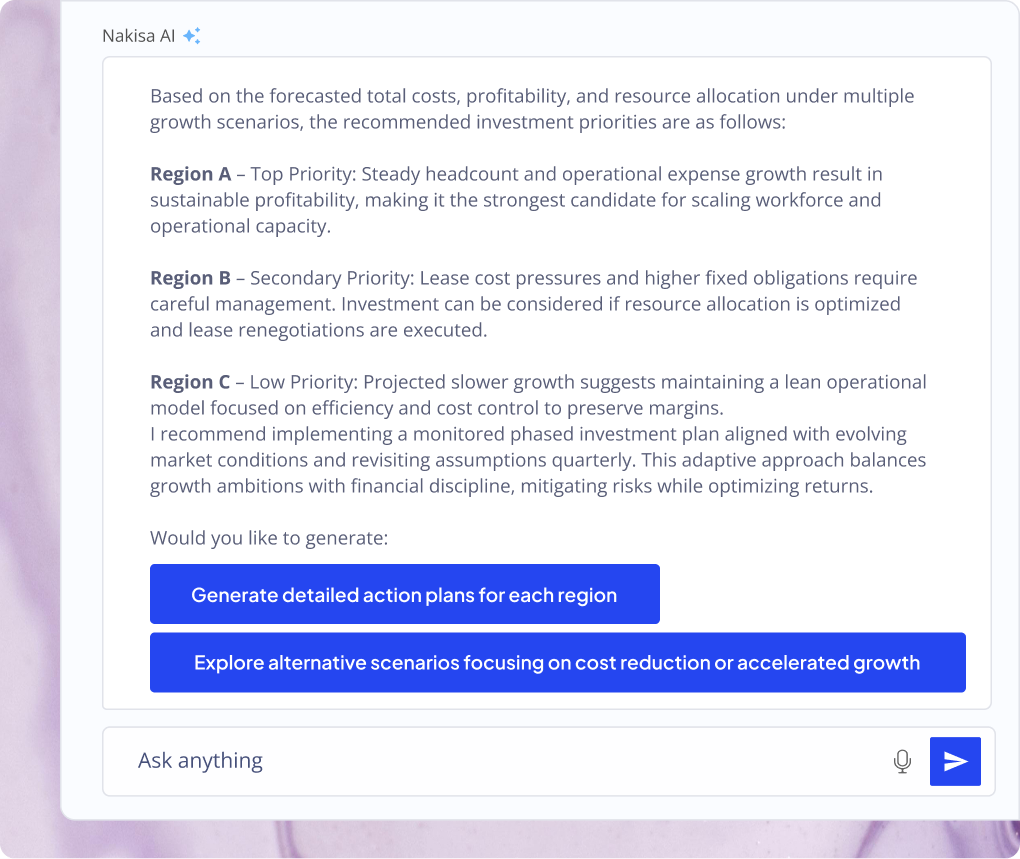Explore alternative scenarios on cost reduction

pos(557,663)
